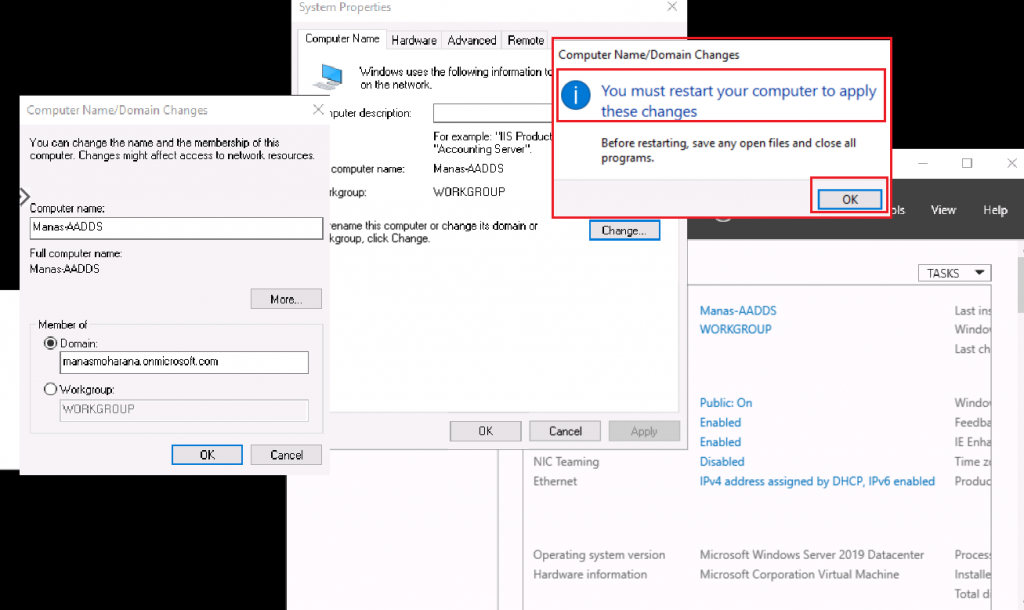The height and width of the screenshot is (610, 1024).
Task: Click the Public: On firewall link
Action: click(x=726, y=403)
